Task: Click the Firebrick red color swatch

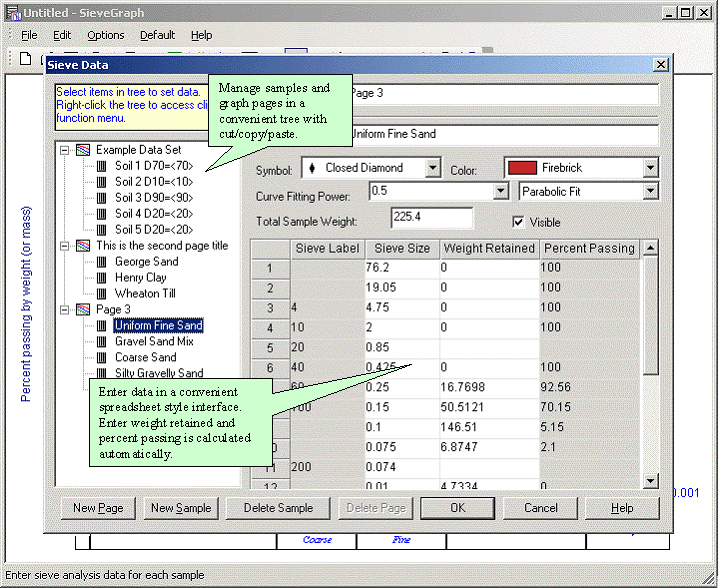Action: (522, 168)
